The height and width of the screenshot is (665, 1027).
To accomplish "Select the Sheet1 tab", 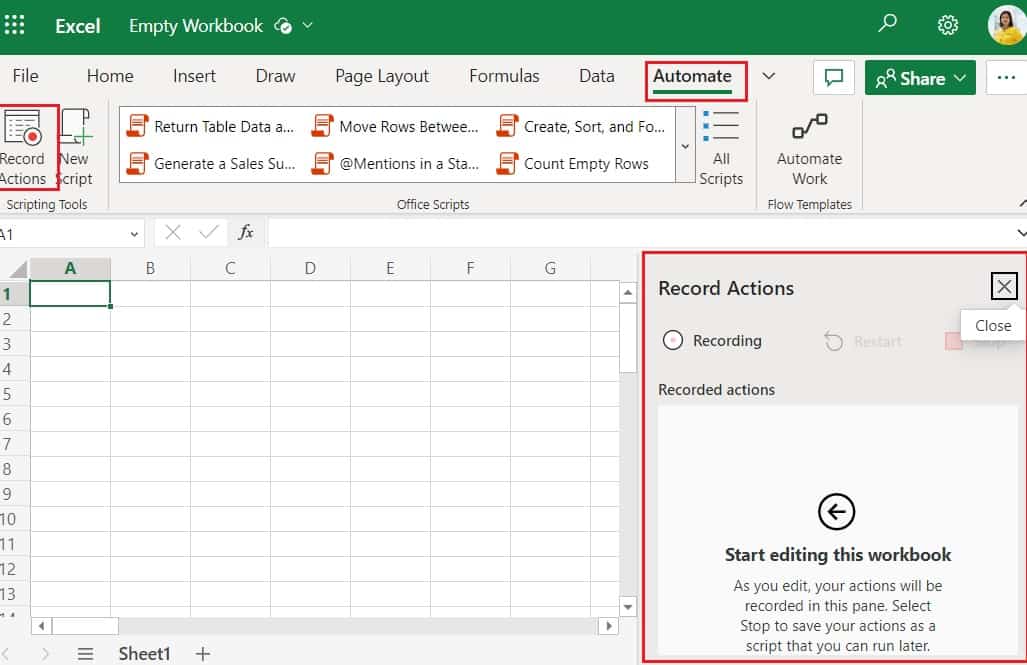I will point(144,652).
